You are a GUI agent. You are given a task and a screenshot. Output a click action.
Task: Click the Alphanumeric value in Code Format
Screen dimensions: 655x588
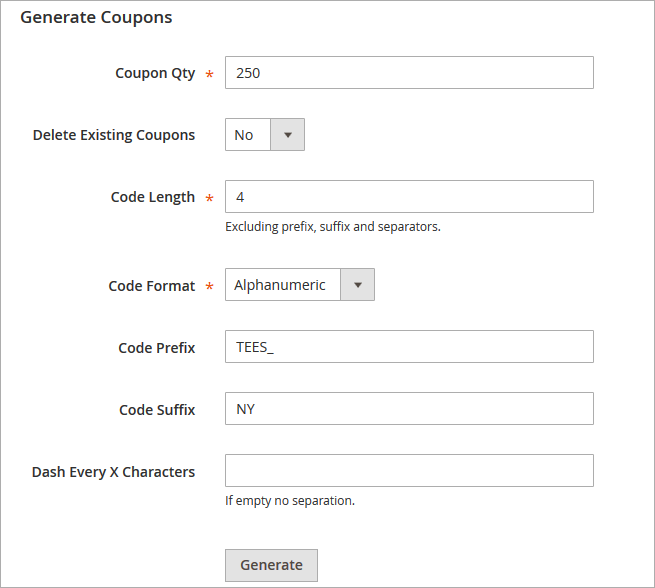[x=281, y=285]
